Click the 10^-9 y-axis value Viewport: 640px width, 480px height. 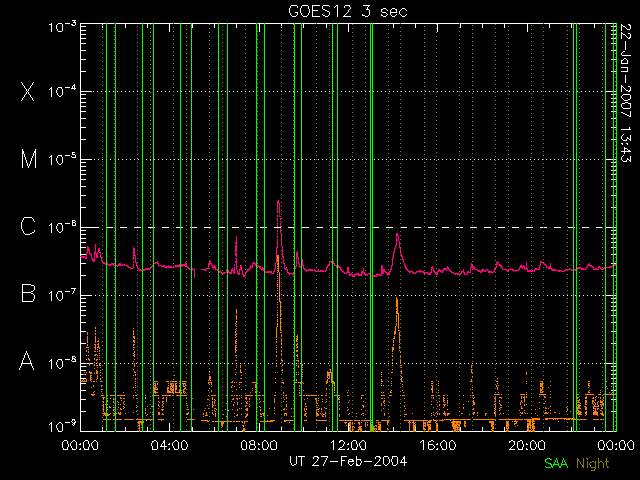[x=62, y=427]
